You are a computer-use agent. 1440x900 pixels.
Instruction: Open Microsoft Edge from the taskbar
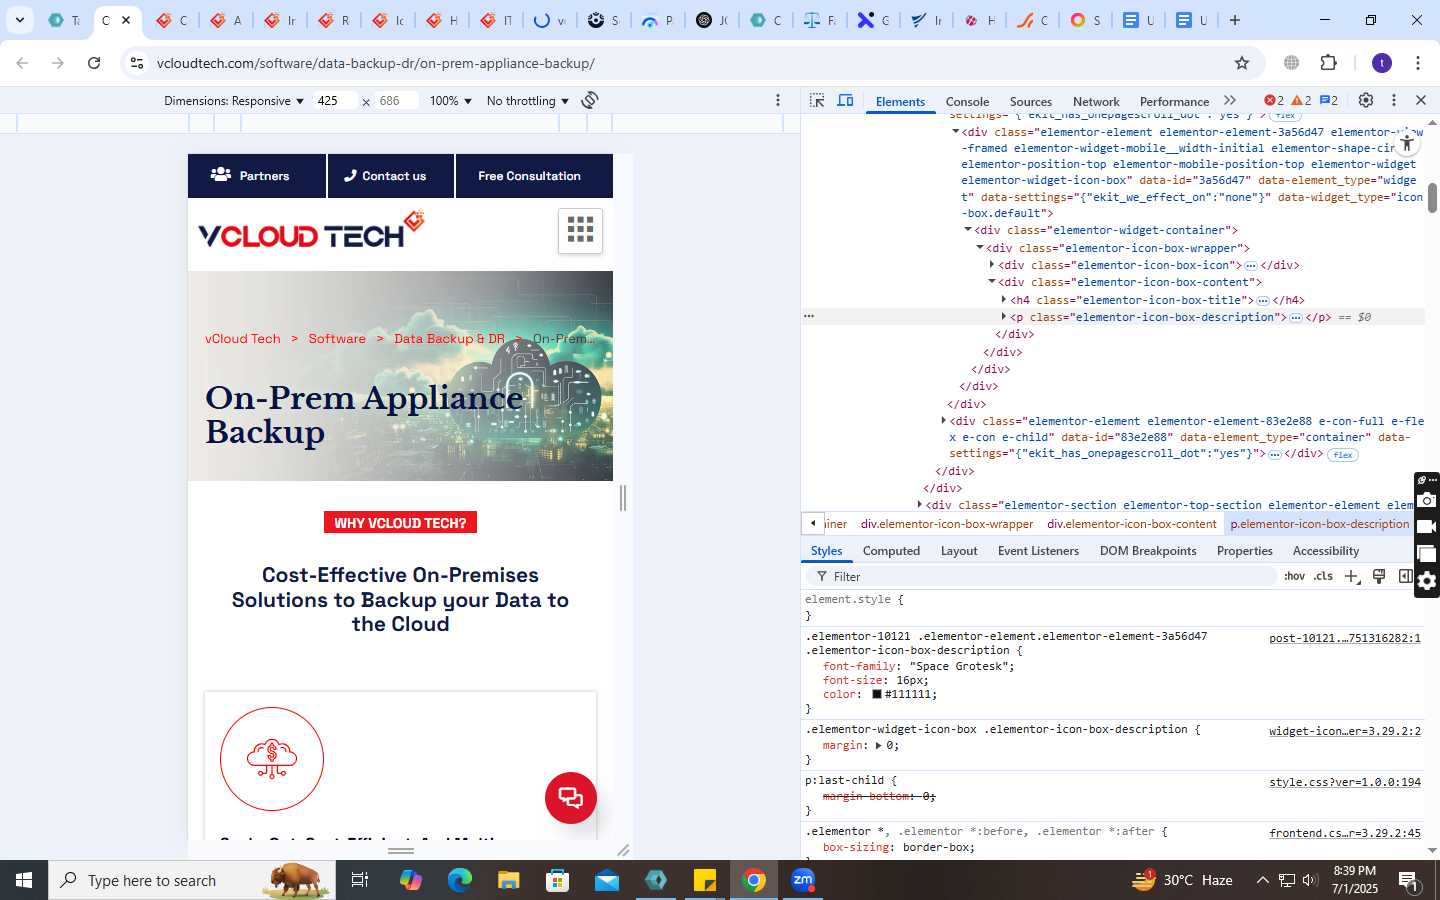pos(459,880)
